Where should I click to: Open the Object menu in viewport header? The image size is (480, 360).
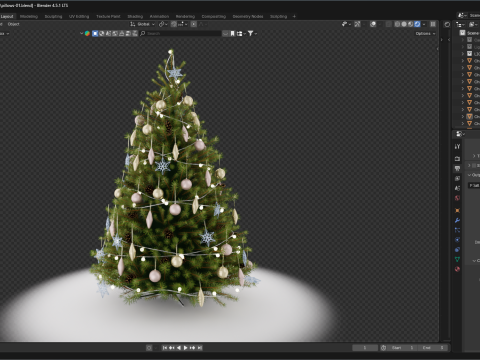click(x=14, y=24)
